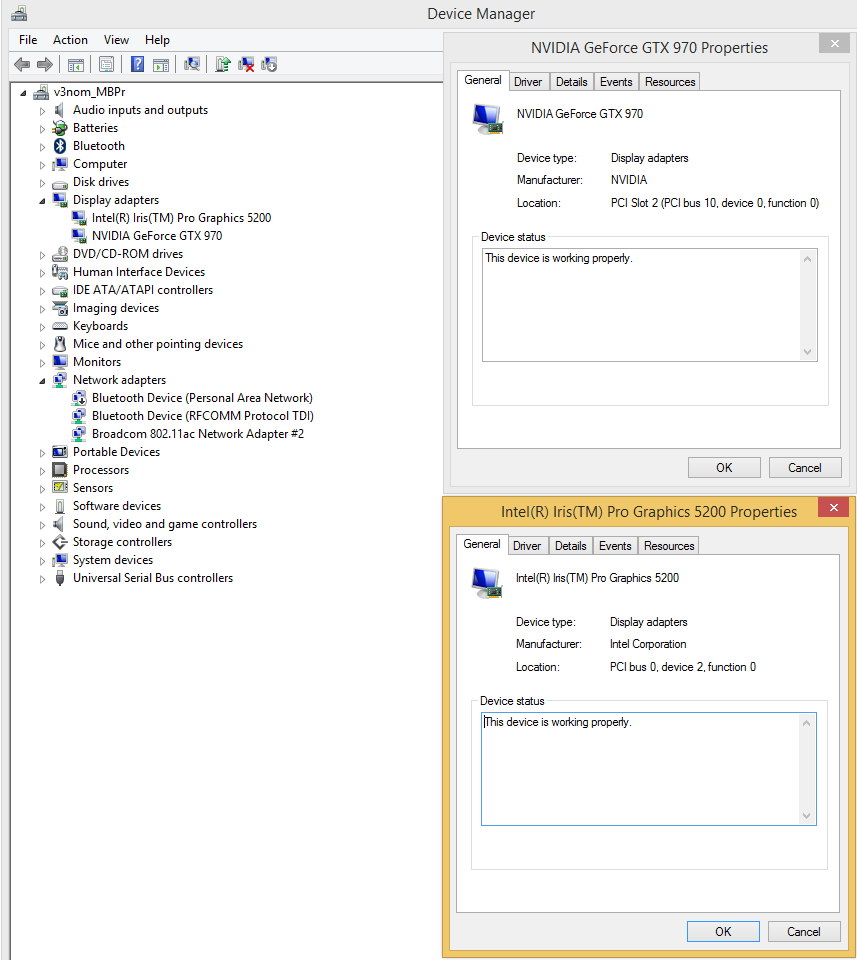857x960 pixels.
Task: Open the File menu
Action: (x=28, y=40)
